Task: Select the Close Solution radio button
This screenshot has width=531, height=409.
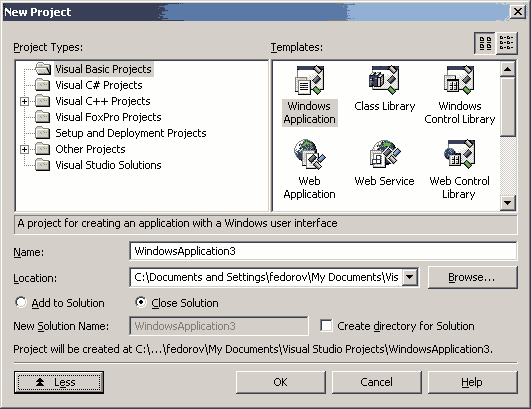Action: click(140, 302)
